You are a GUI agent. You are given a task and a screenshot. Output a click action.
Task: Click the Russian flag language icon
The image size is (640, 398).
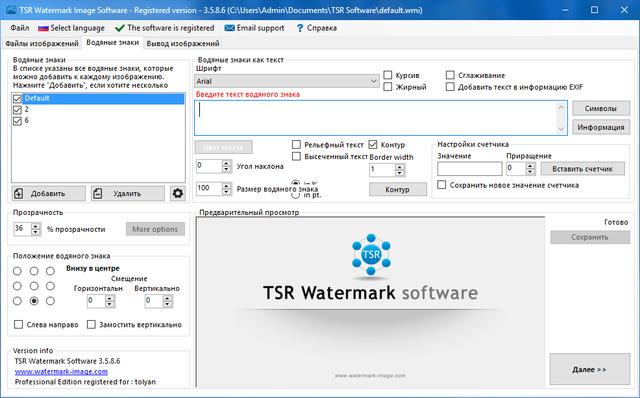[43, 28]
